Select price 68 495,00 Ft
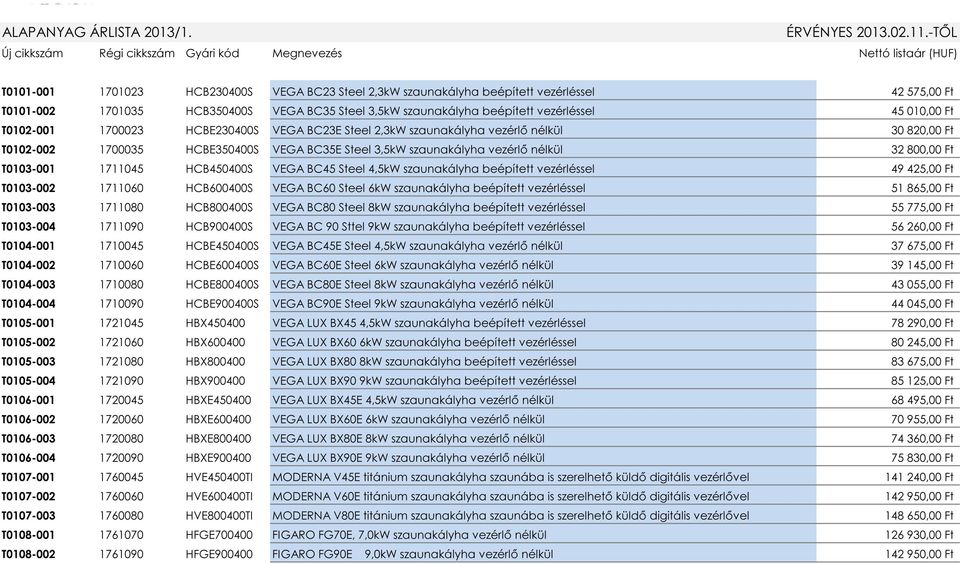Viewport: 960px width, 564px height. pyautogui.click(x=923, y=400)
